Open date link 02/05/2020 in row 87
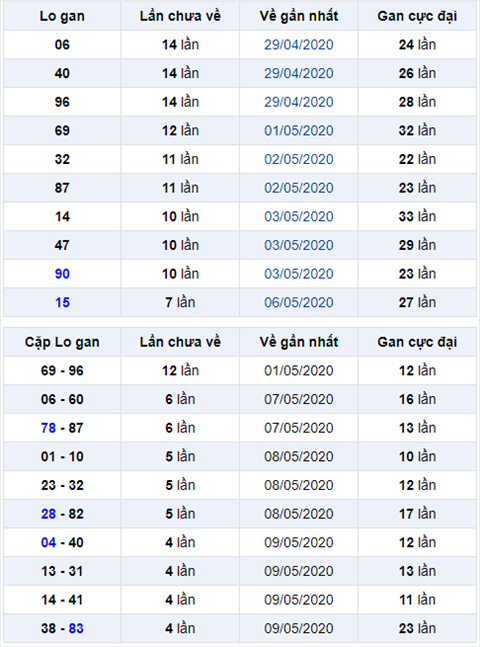This screenshot has height=647, width=480. (x=299, y=188)
